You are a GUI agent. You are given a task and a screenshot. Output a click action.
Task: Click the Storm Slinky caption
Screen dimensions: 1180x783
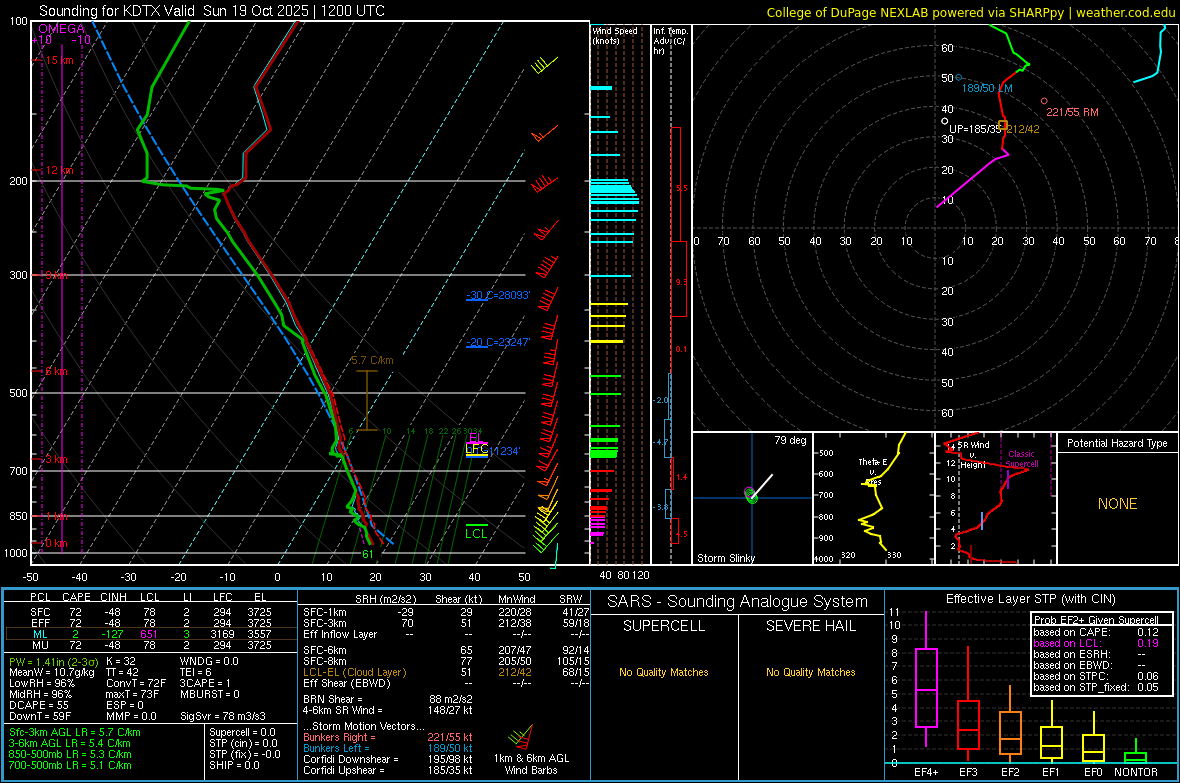(725, 558)
